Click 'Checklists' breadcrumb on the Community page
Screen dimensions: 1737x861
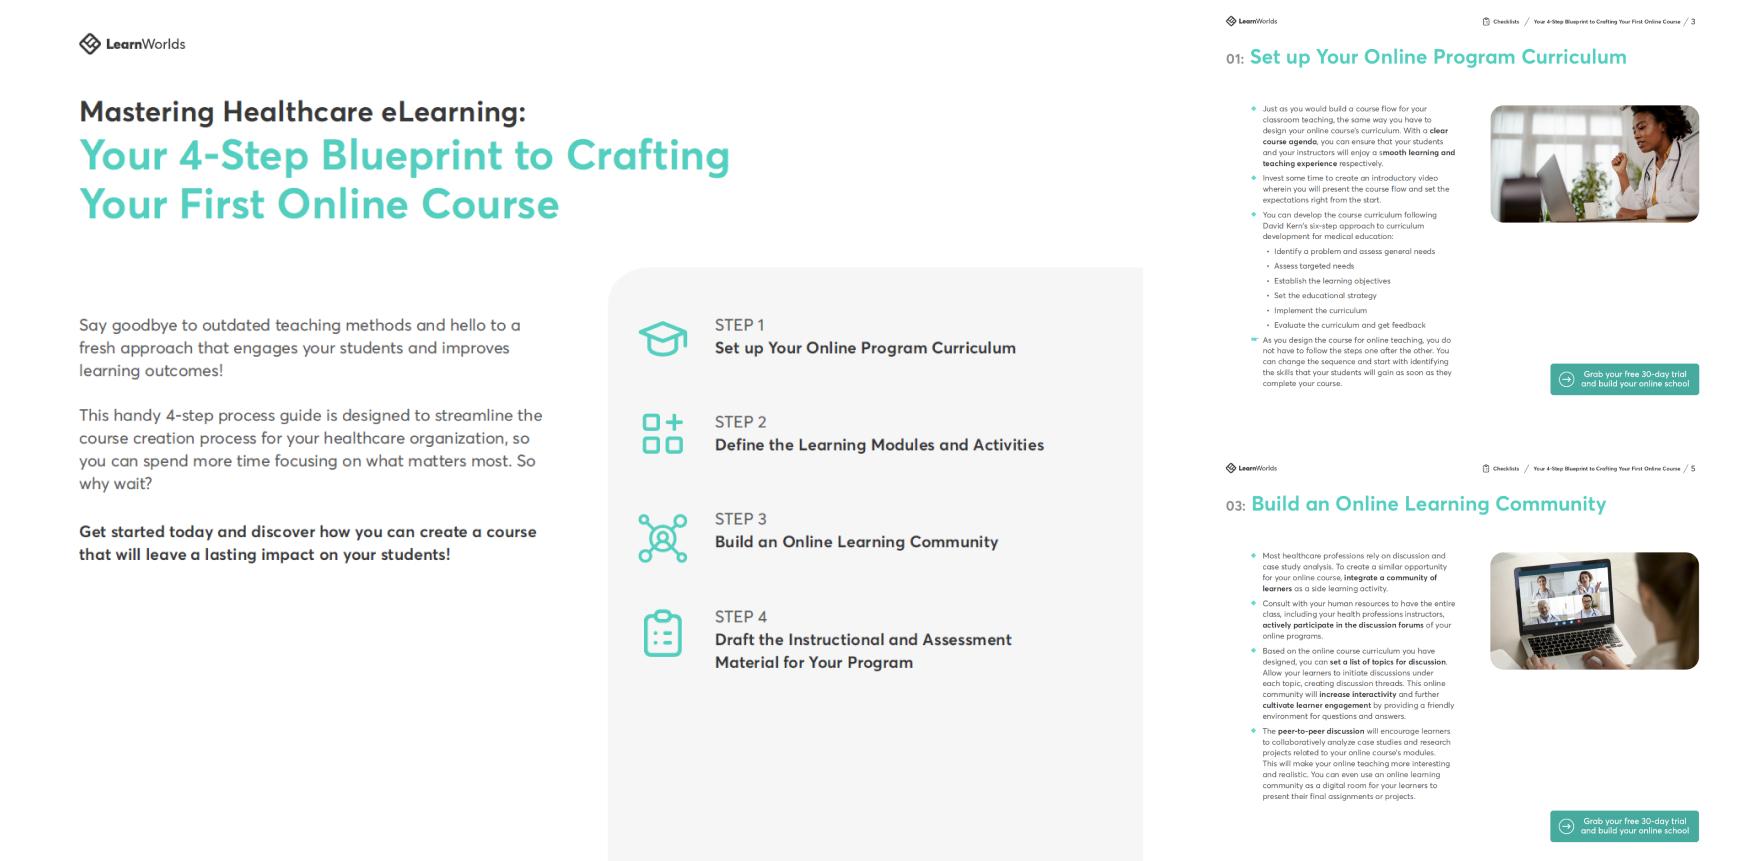click(x=1506, y=468)
